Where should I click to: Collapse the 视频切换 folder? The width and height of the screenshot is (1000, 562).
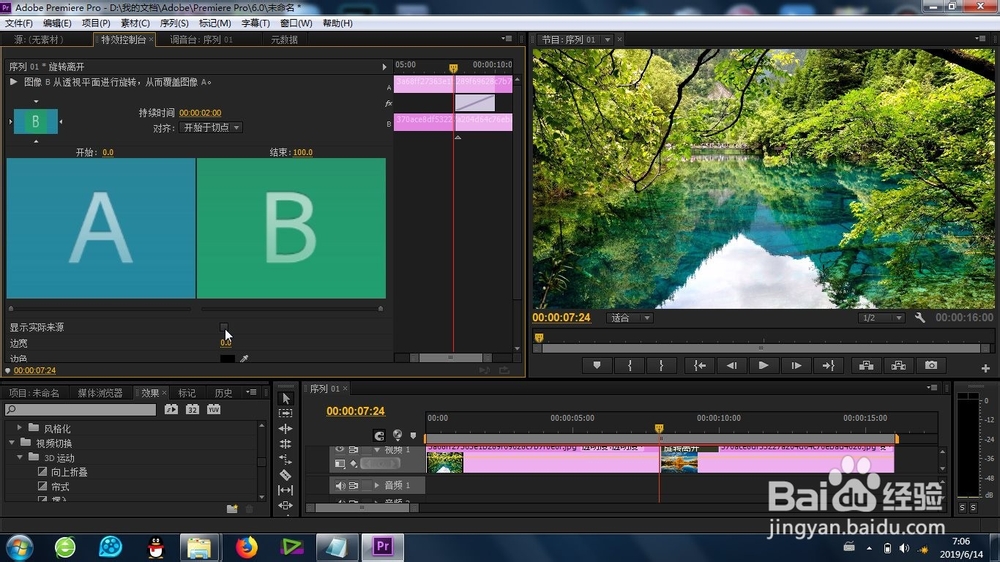pyautogui.click(x=12, y=443)
